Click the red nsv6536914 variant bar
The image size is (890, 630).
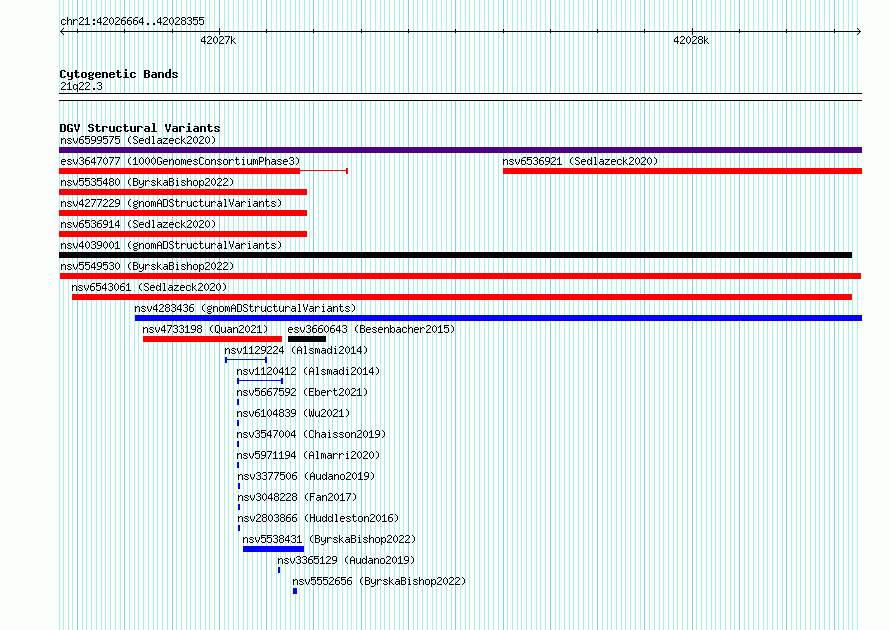[x=183, y=234]
